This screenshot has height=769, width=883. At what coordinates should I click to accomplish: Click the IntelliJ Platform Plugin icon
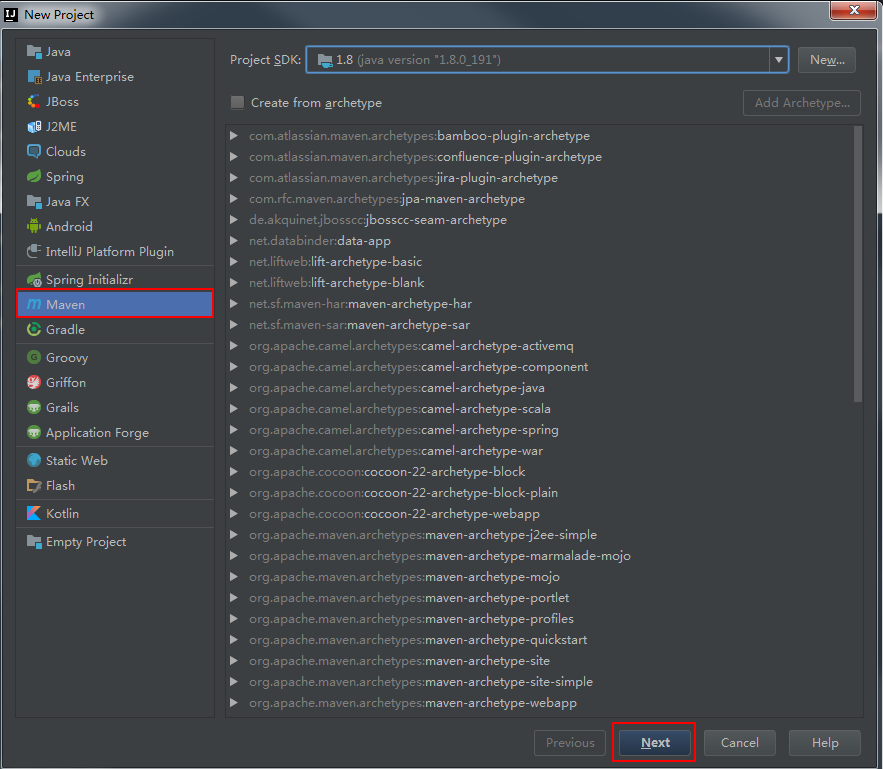34,251
